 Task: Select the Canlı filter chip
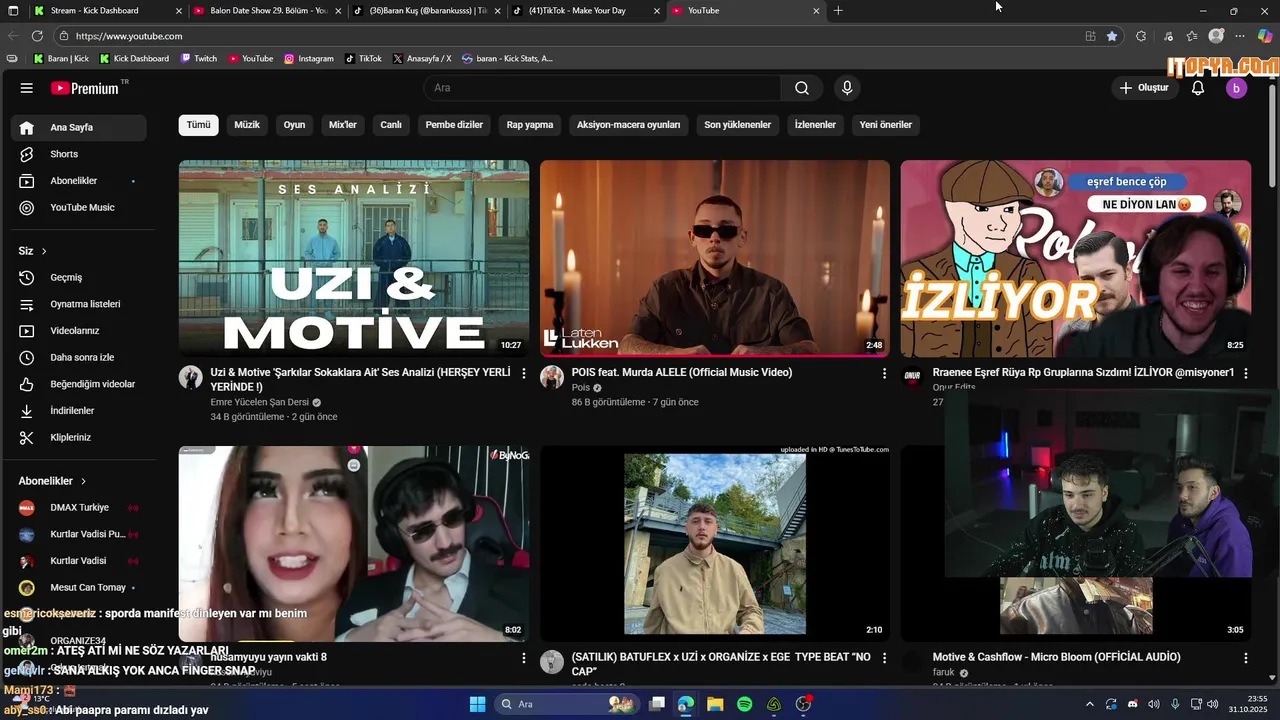391,125
